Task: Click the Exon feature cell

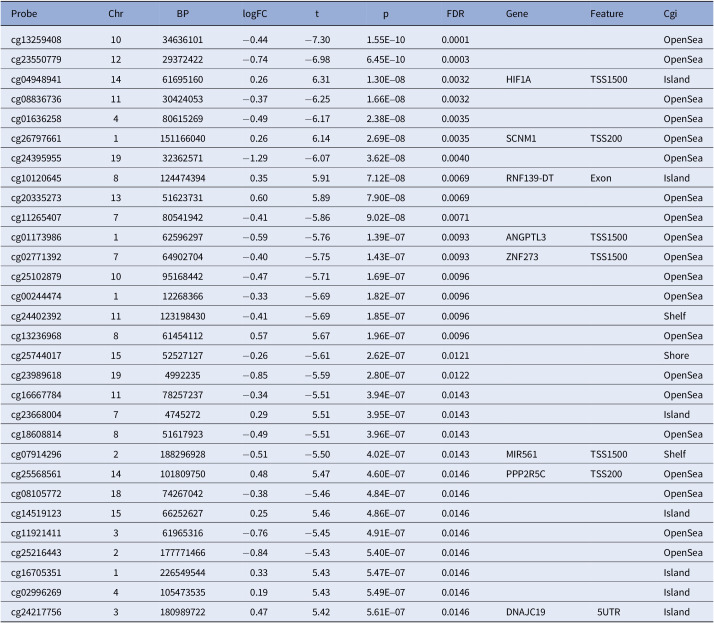Action: point(601,178)
